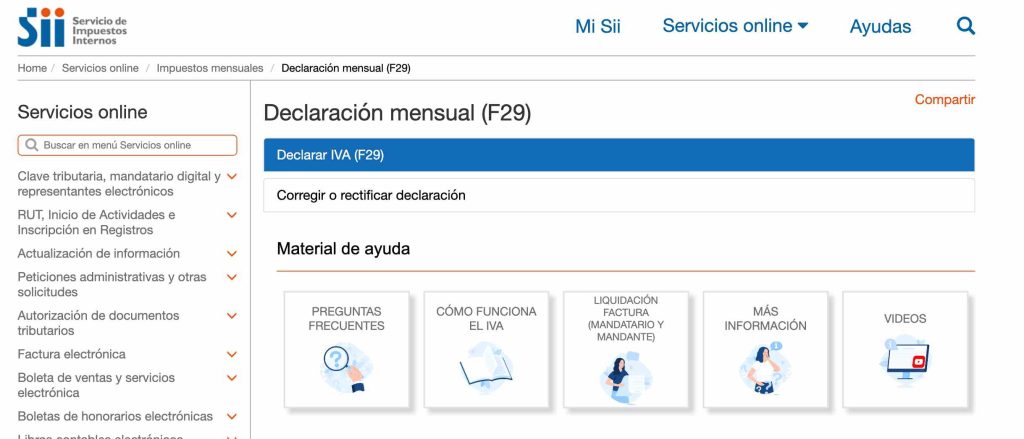Open the search magnifier icon in header
The height and width of the screenshot is (439, 1024).
coord(965,26)
